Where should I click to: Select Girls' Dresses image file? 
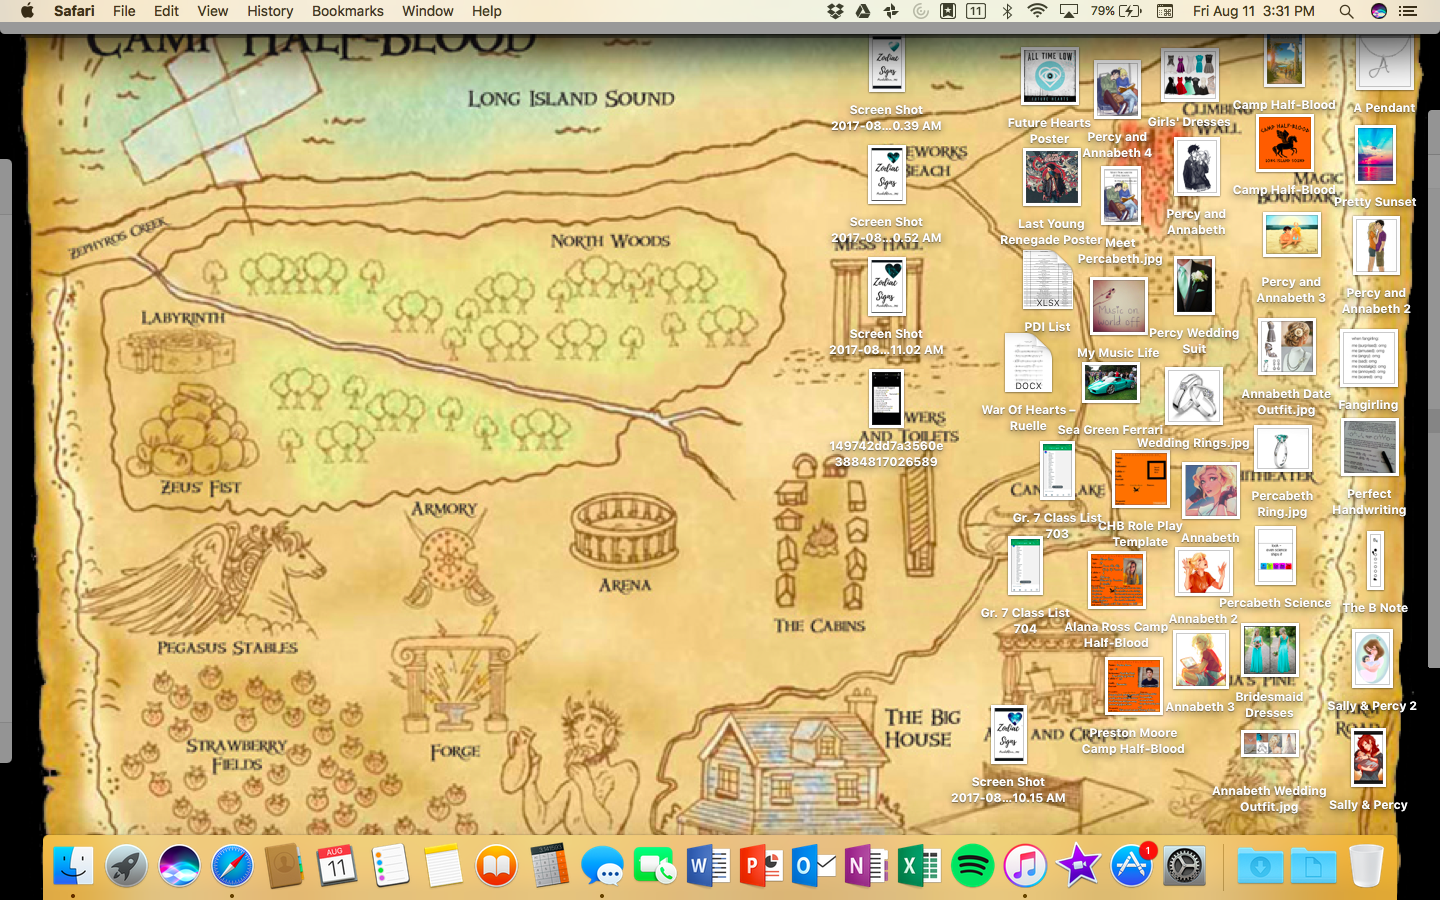(1189, 76)
